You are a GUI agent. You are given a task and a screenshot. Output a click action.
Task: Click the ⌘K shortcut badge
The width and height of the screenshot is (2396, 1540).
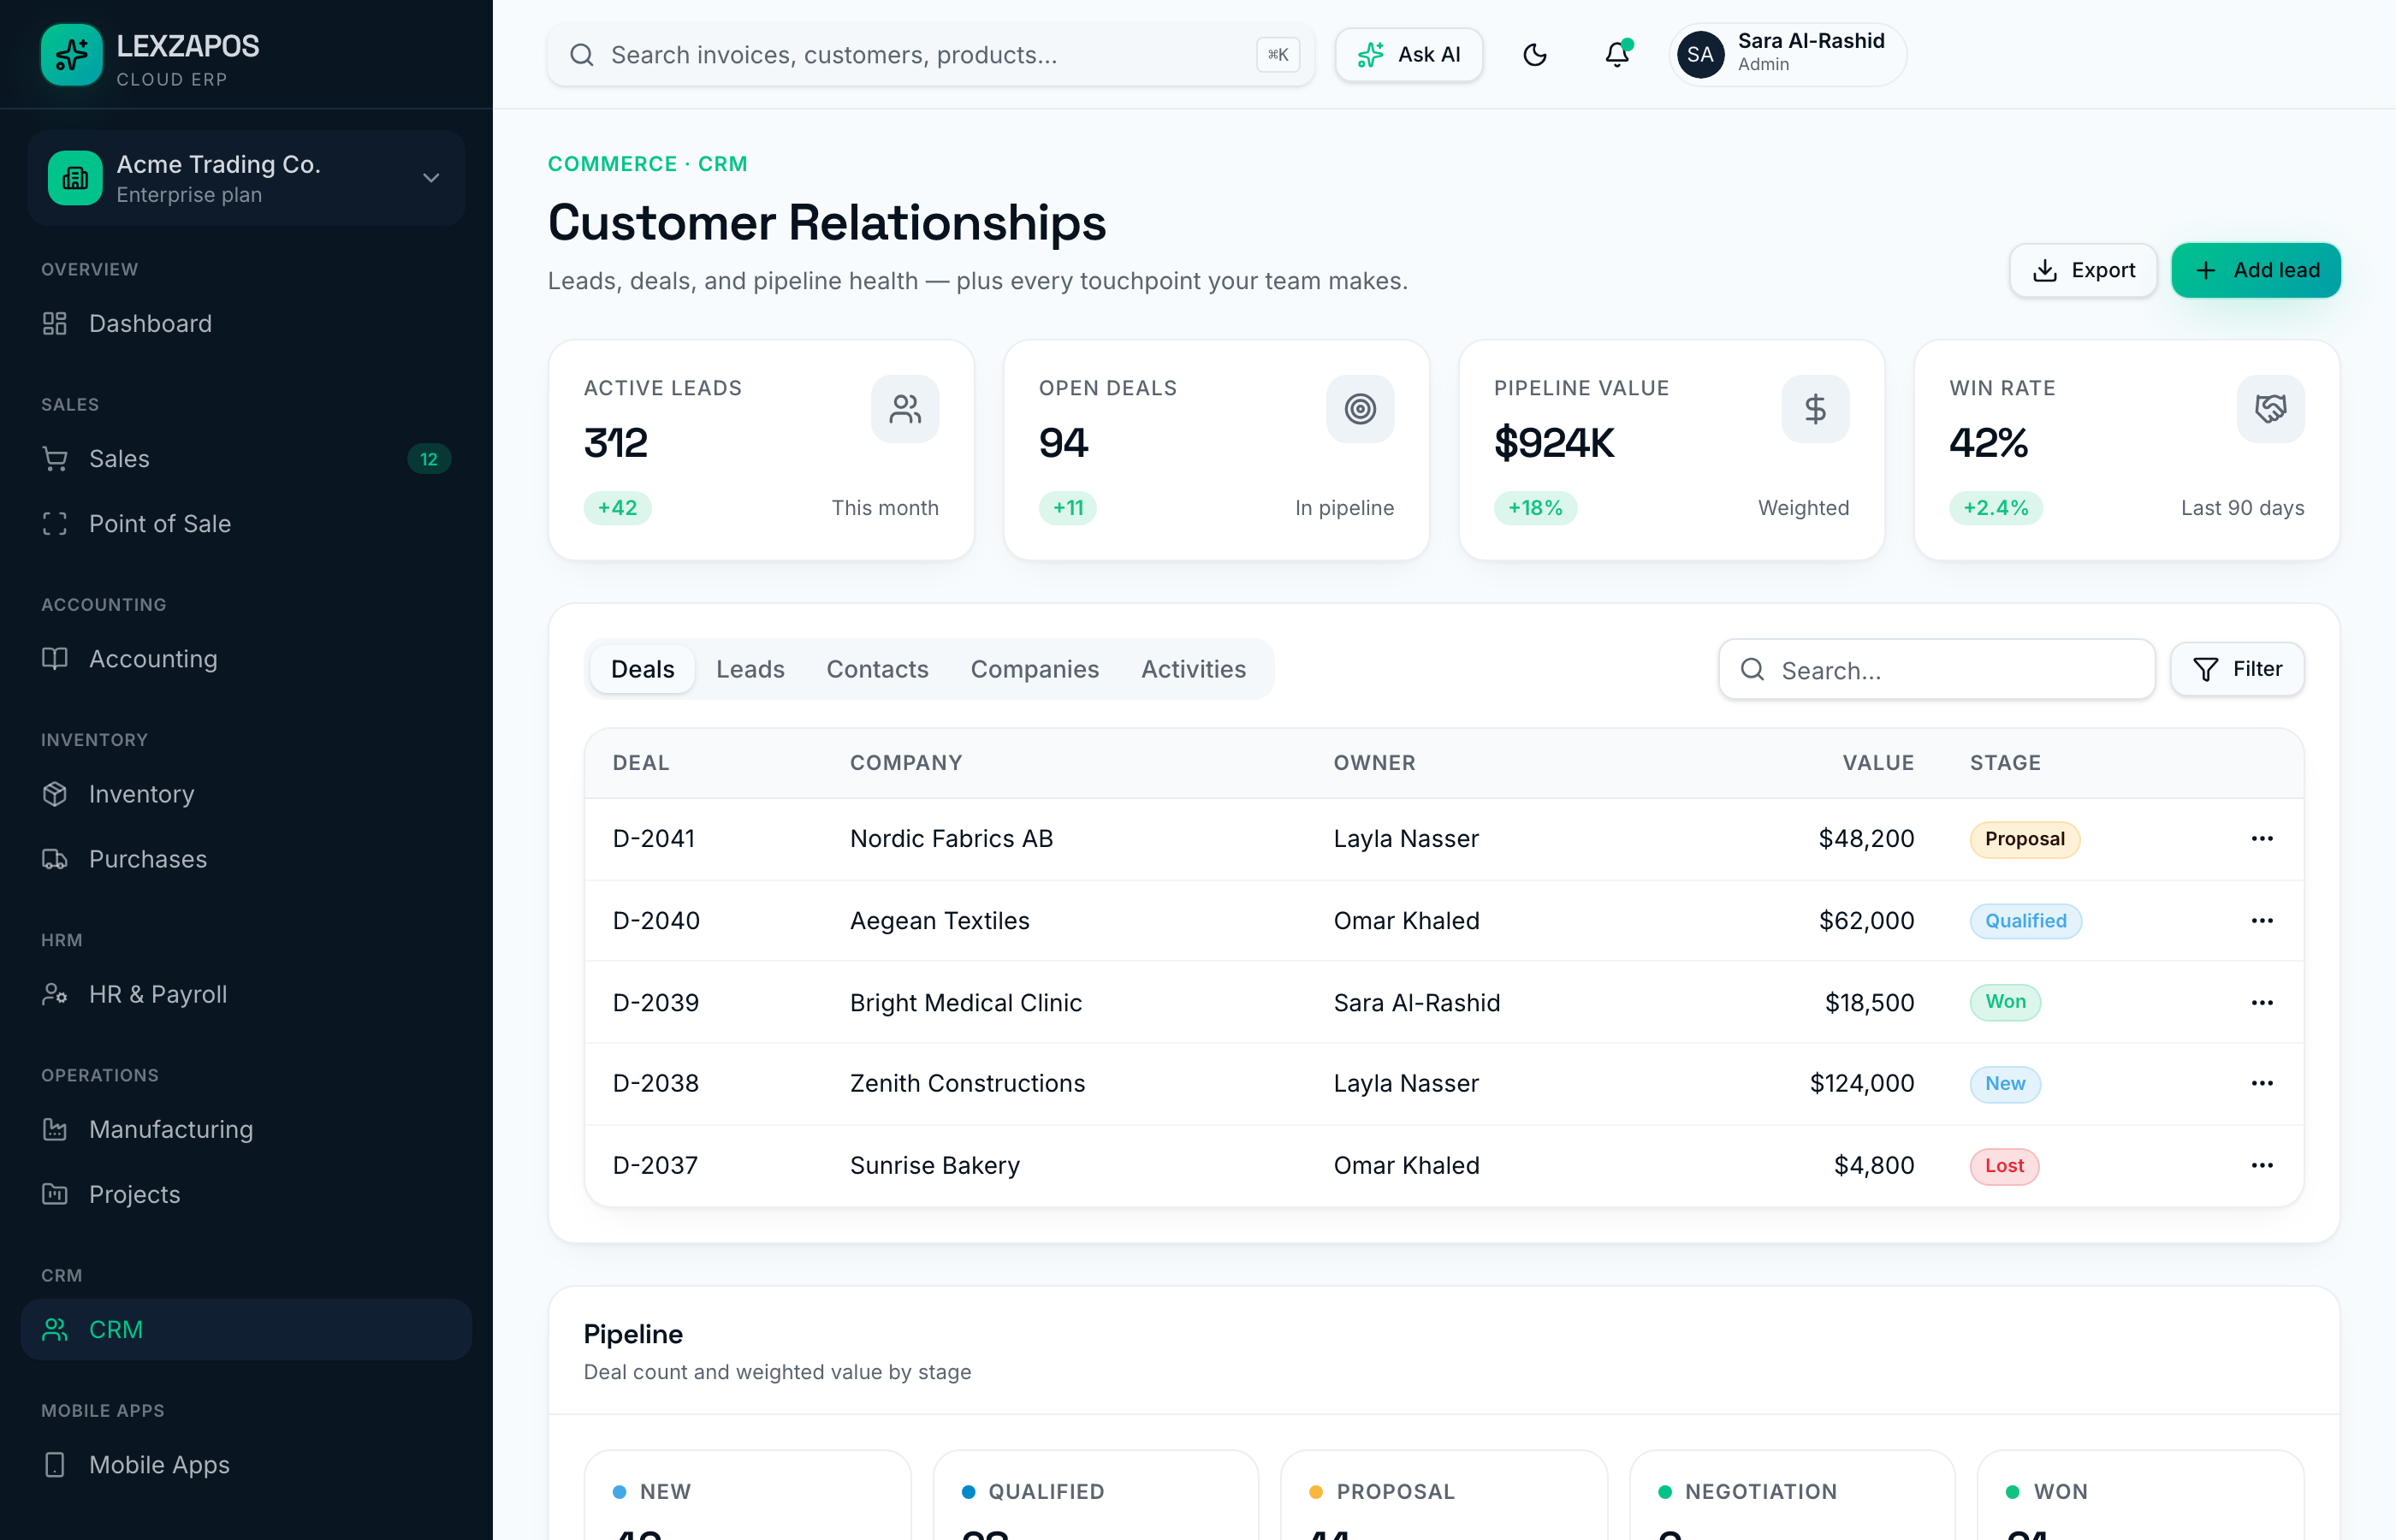coord(1278,54)
